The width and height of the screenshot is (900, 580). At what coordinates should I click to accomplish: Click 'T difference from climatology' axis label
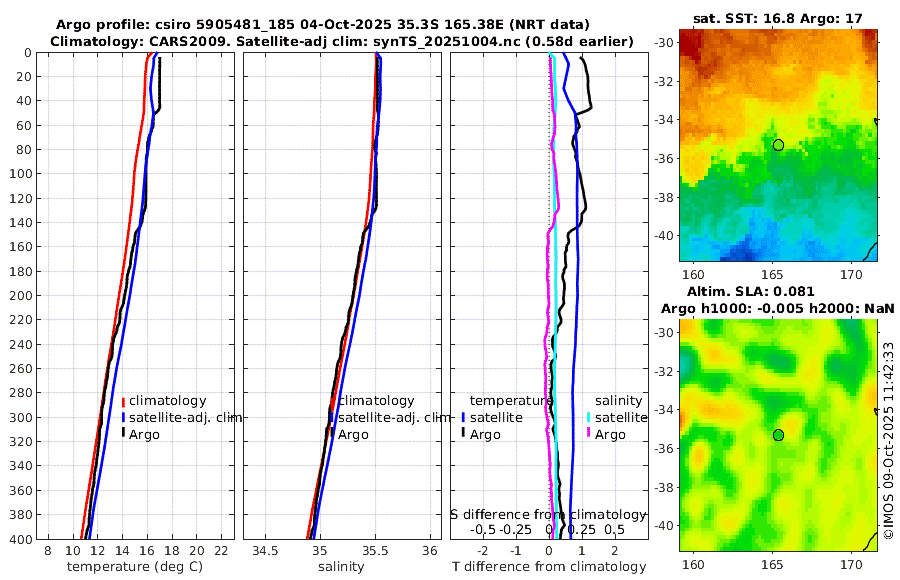click(x=549, y=567)
